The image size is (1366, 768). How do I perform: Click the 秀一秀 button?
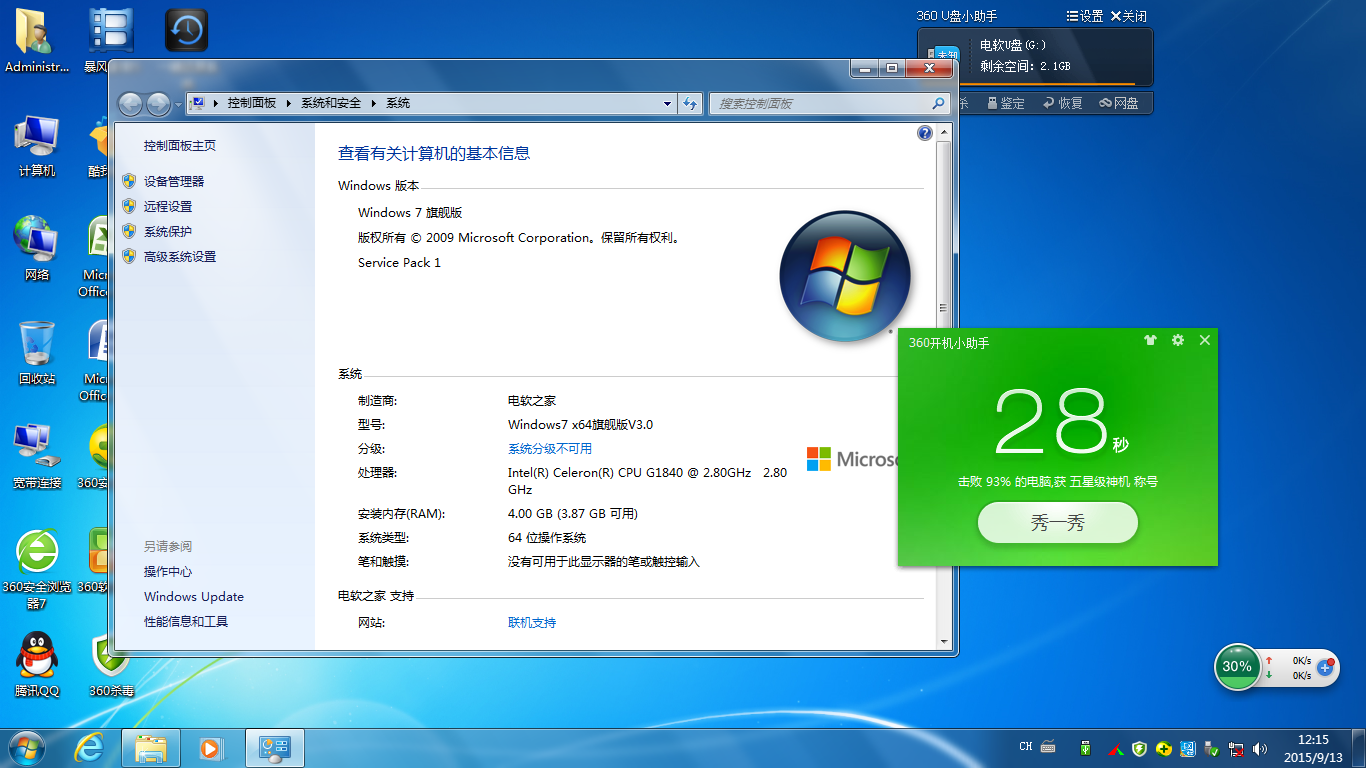[1057, 523]
